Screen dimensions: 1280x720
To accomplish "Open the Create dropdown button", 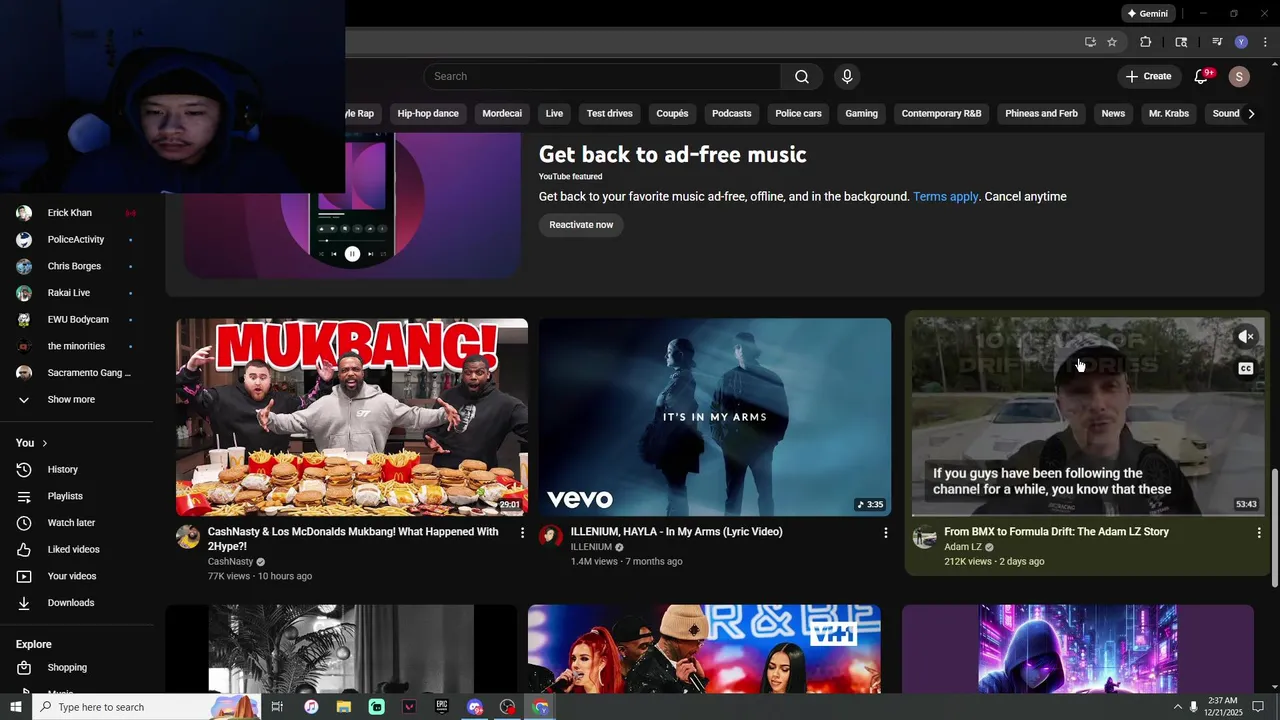I will (x=1148, y=77).
